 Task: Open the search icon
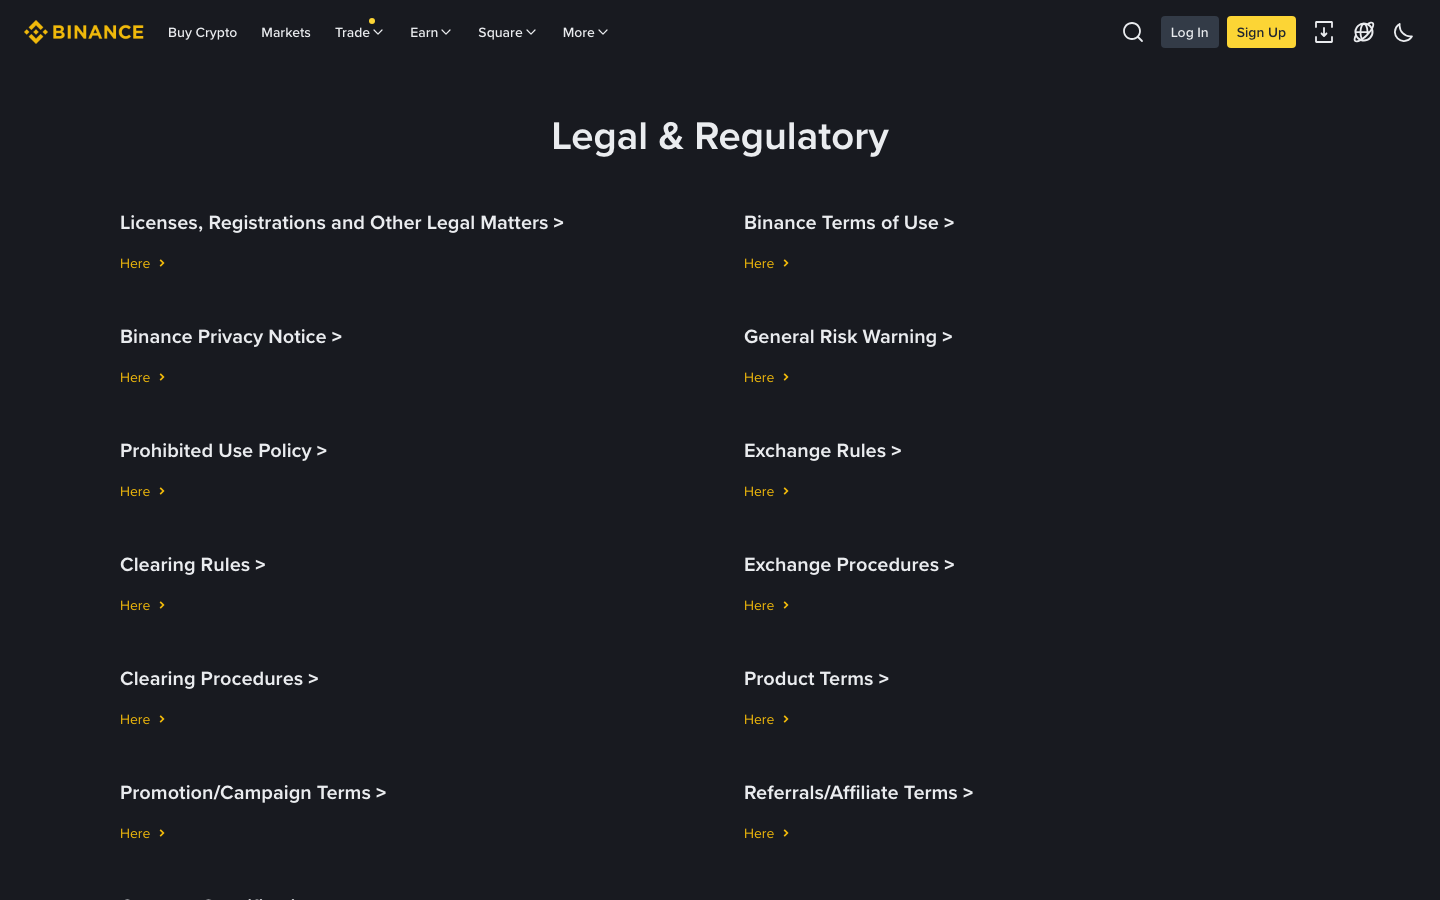tap(1132, 32)
